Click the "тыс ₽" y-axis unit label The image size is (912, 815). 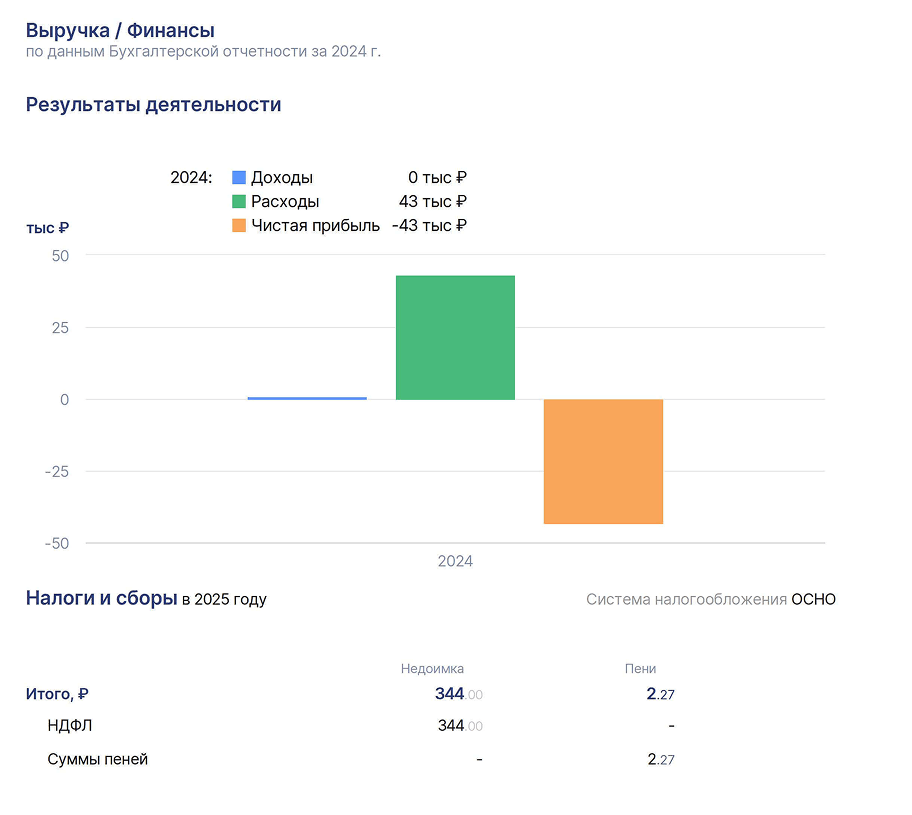48,228
